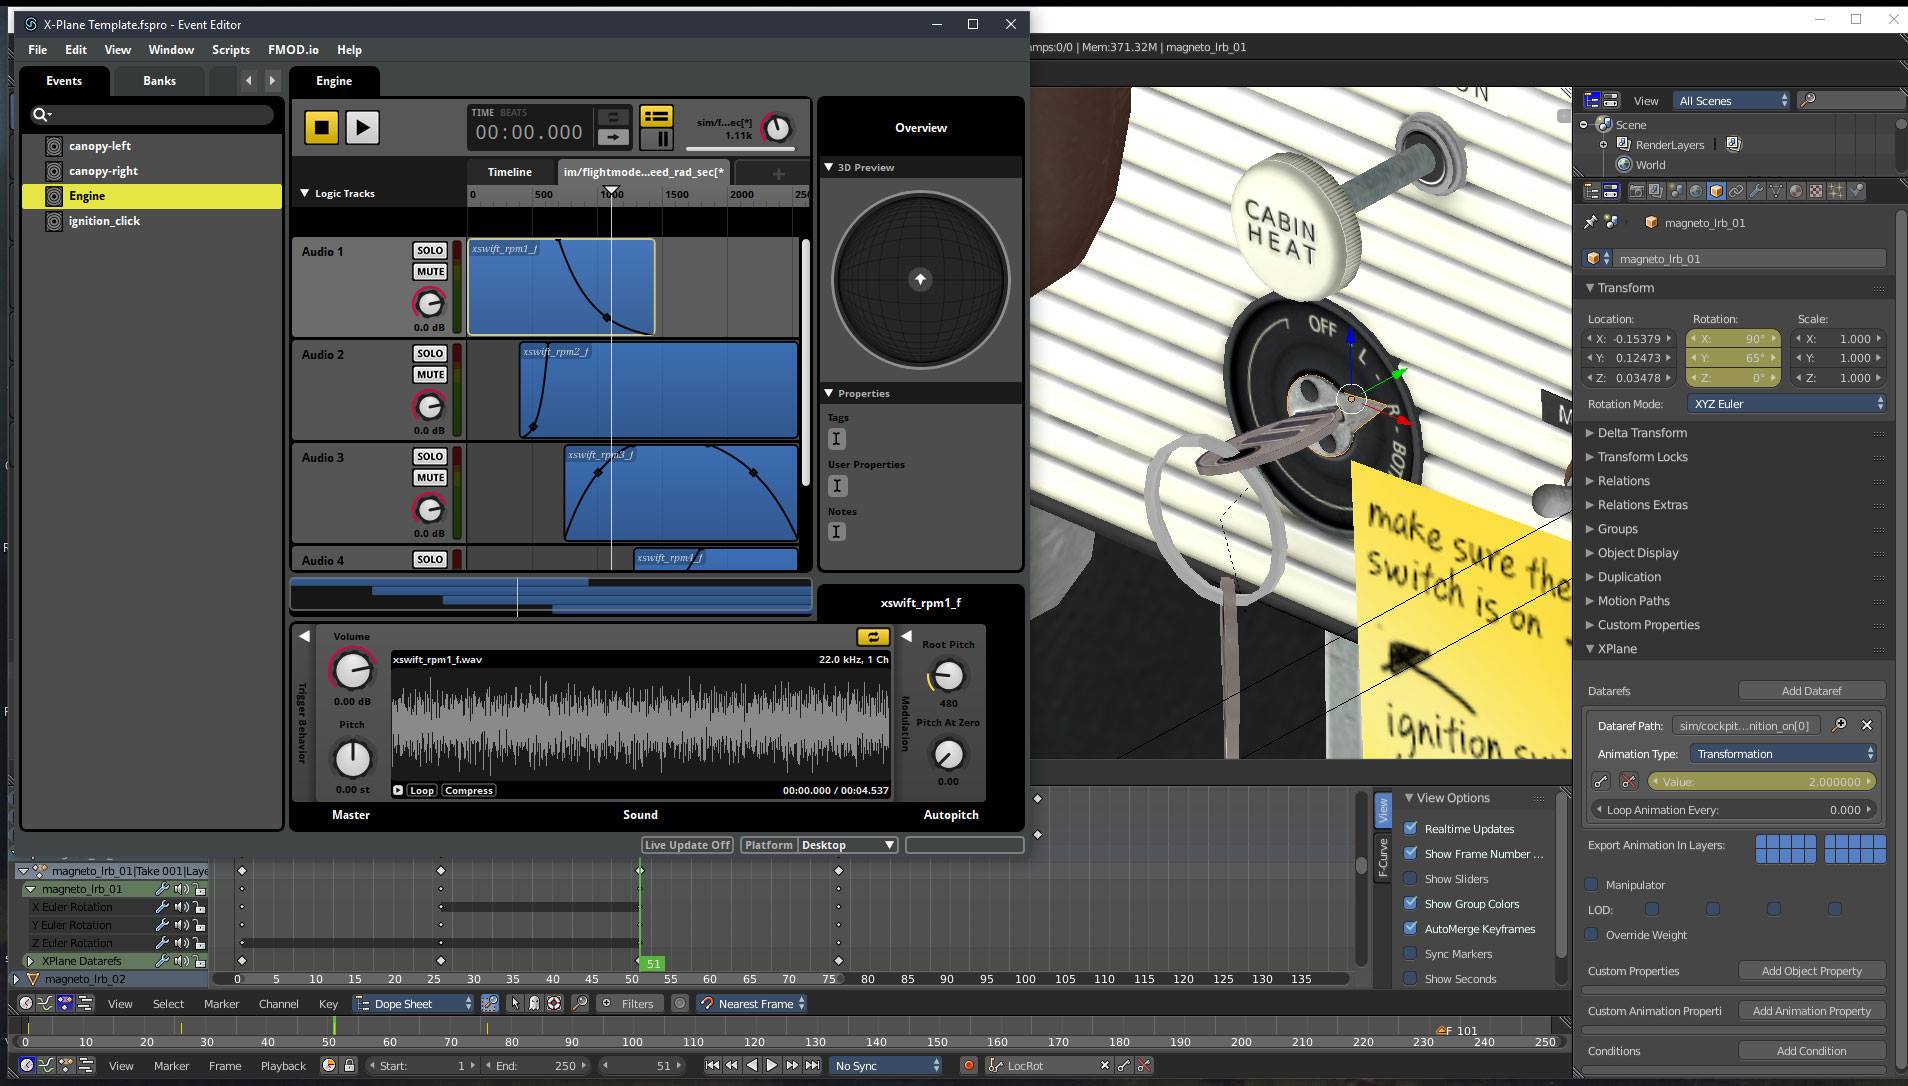Click the Add Dataref button
The image size is (1908, 1086).
(x=1811, y=691)
